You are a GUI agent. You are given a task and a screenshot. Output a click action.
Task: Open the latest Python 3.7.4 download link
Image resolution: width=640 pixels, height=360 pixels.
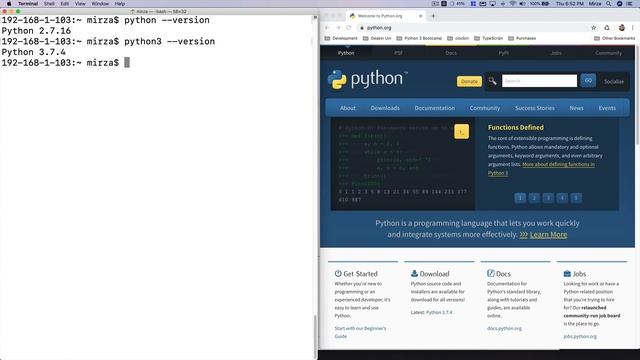pyautogui.click(x=439, y=312)
